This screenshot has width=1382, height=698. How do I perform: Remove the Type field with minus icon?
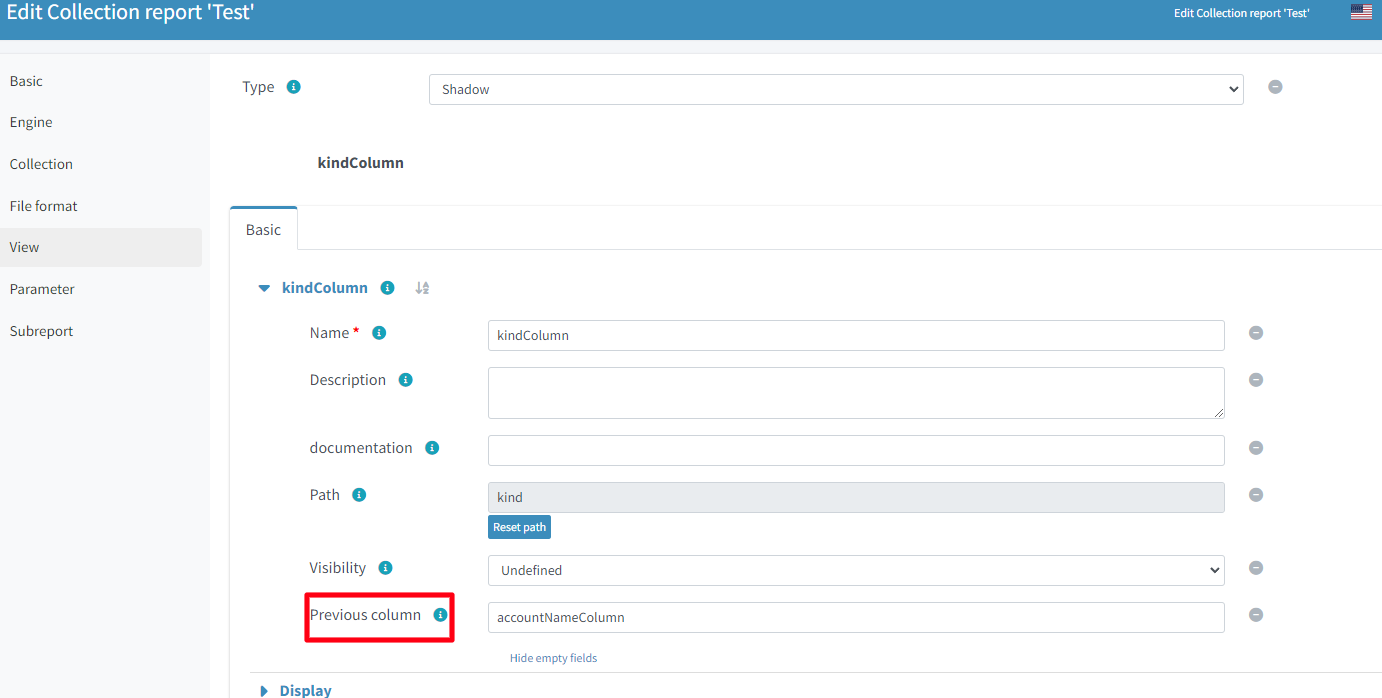tap(1275, 87)
